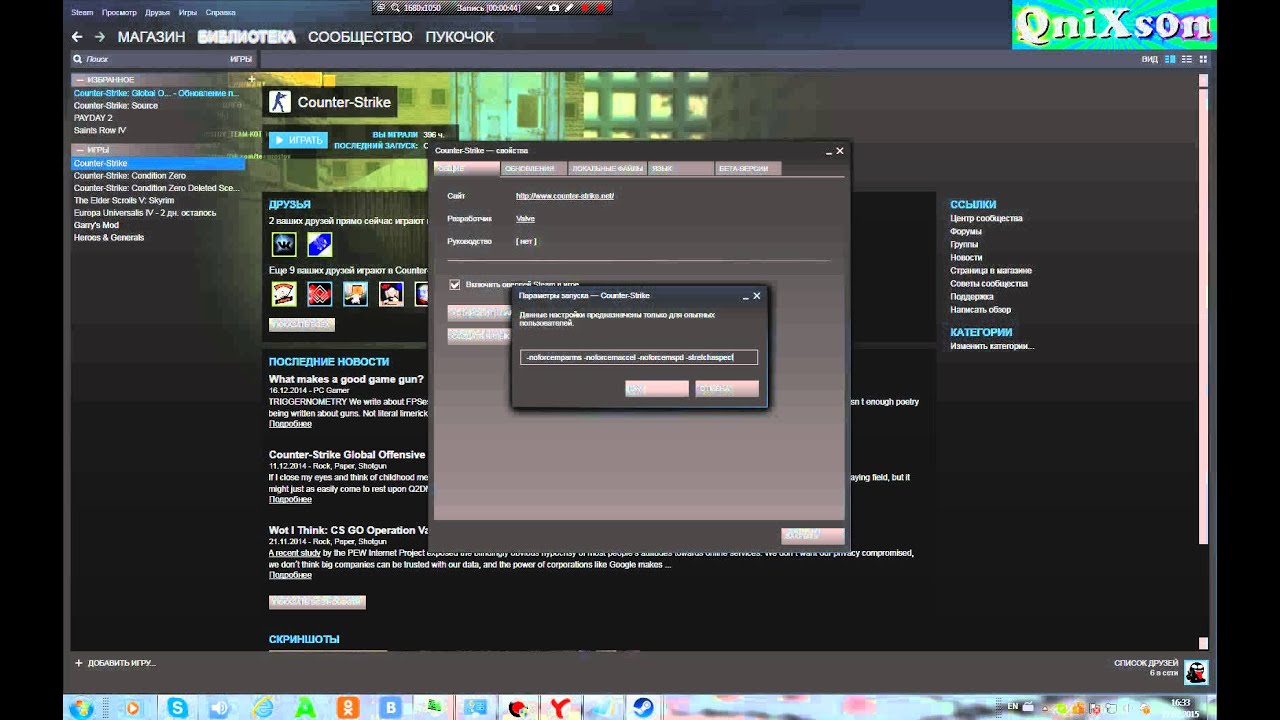Click the Написать обзор link
The image size is (1280, 720).
[x=980, y=309]
